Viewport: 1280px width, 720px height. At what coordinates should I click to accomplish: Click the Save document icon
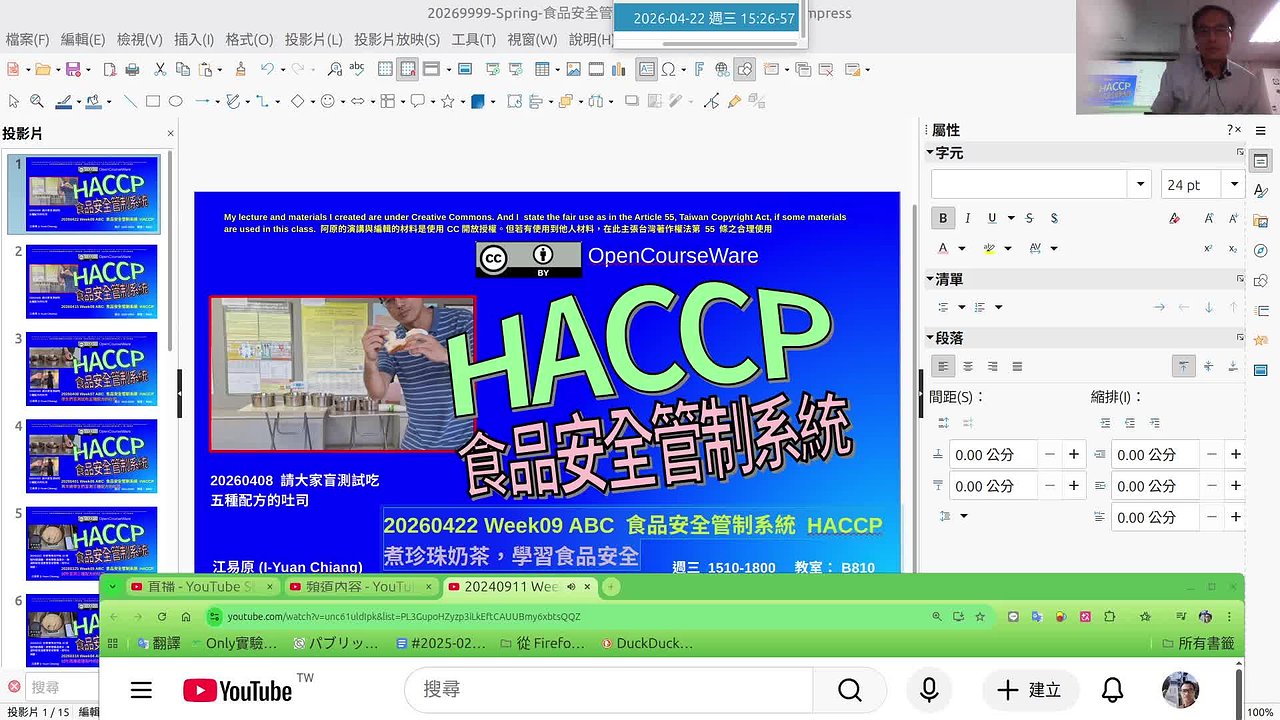coord(72,69)
